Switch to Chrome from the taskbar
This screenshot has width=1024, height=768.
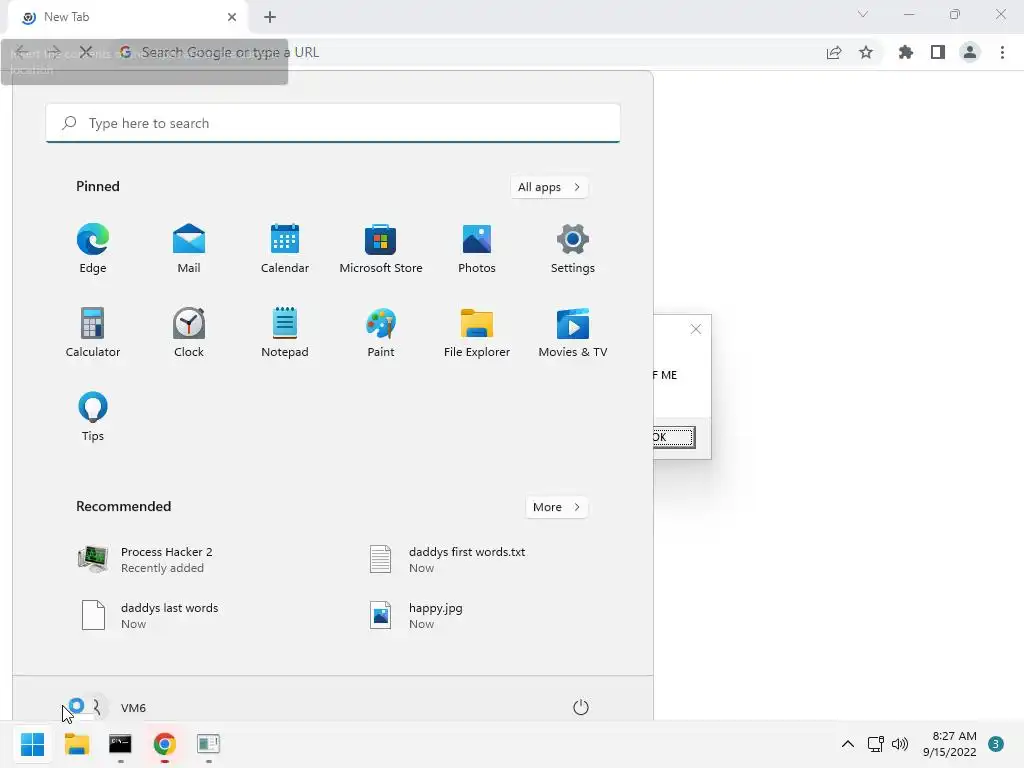[165, 744]
